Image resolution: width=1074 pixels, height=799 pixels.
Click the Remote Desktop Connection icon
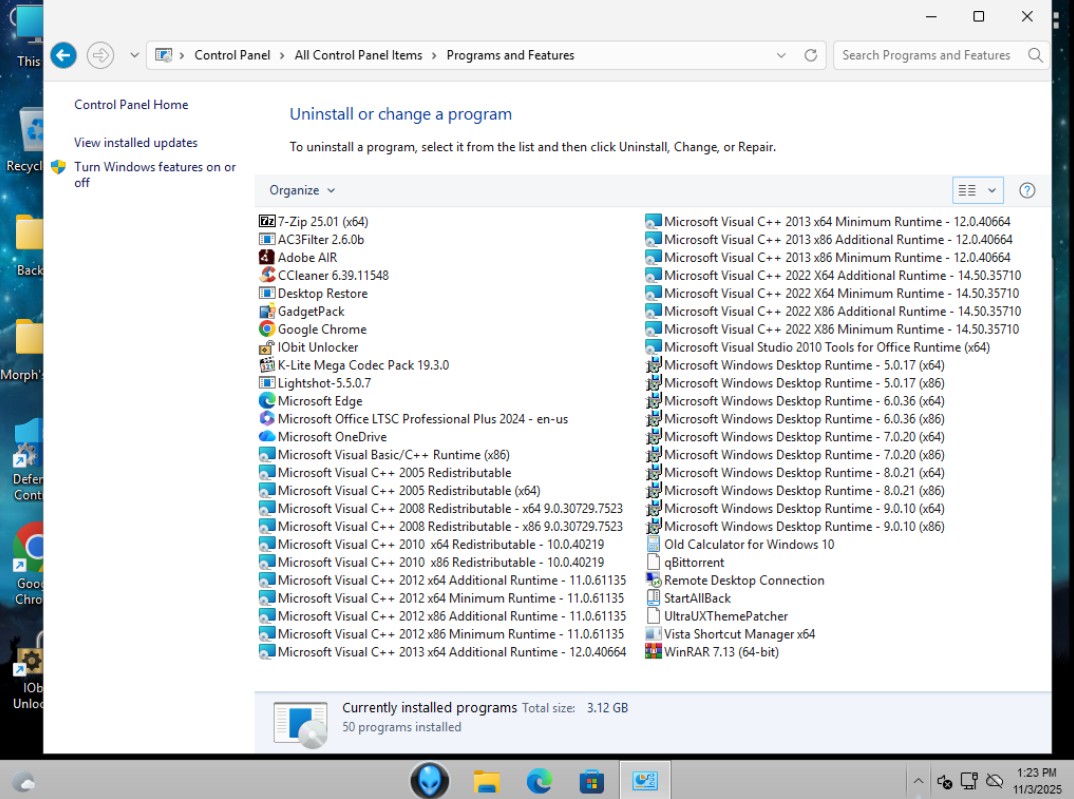(653, 580)
